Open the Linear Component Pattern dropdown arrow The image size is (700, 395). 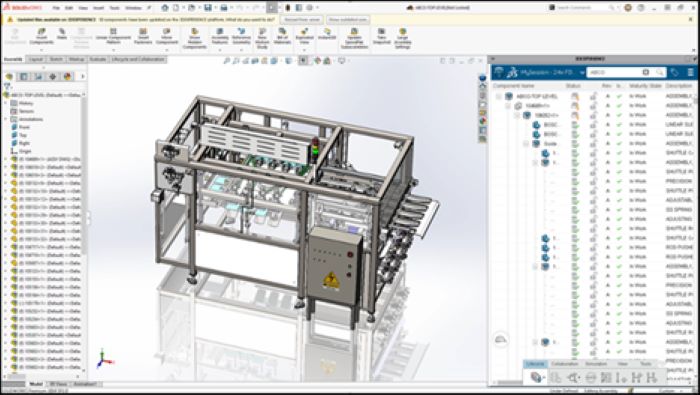point(113,50)
